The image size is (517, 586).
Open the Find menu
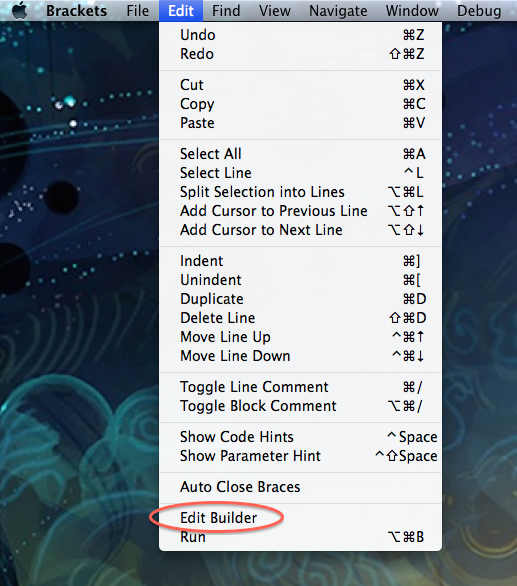click(x=226, y=10)
